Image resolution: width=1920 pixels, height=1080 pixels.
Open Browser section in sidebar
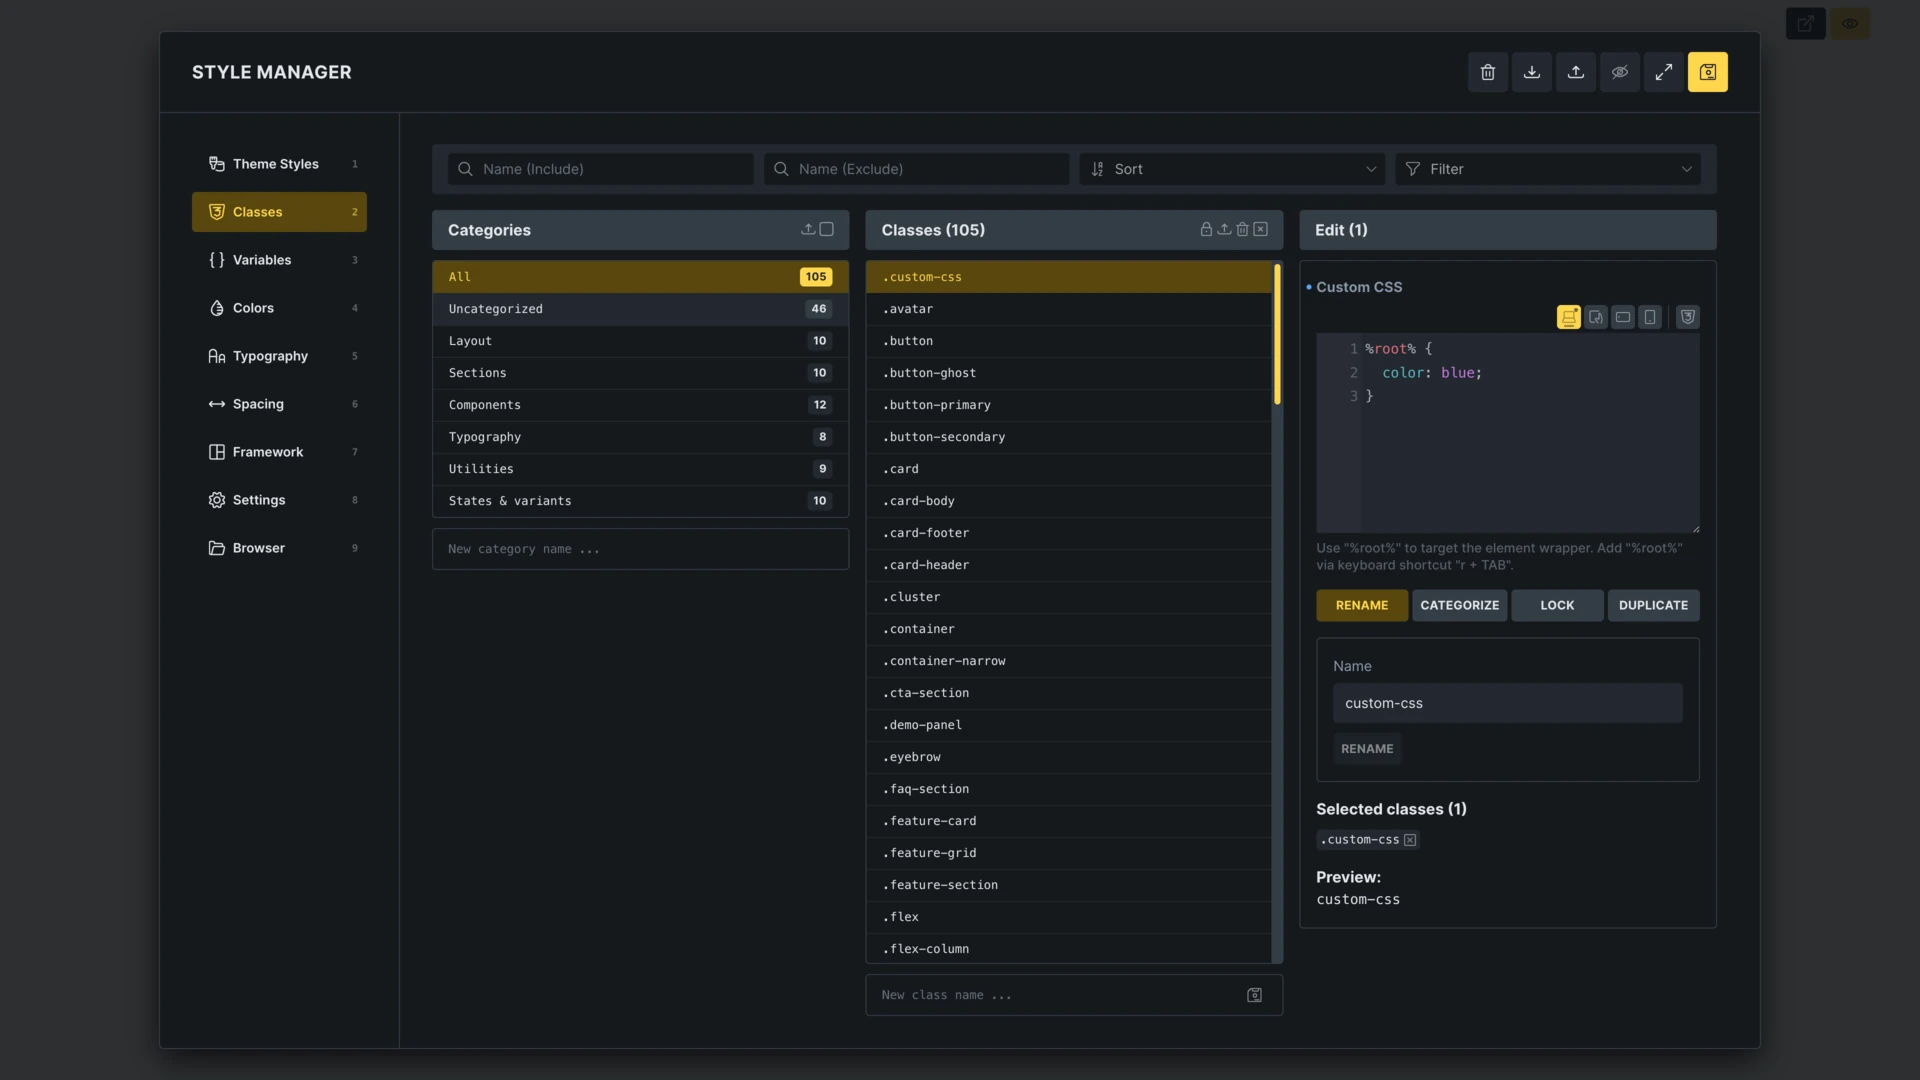tap(279, 548)
